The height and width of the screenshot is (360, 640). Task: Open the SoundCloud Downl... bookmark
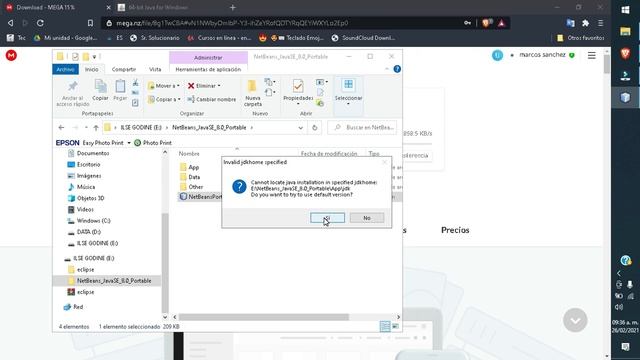click(x=363, y=38)
